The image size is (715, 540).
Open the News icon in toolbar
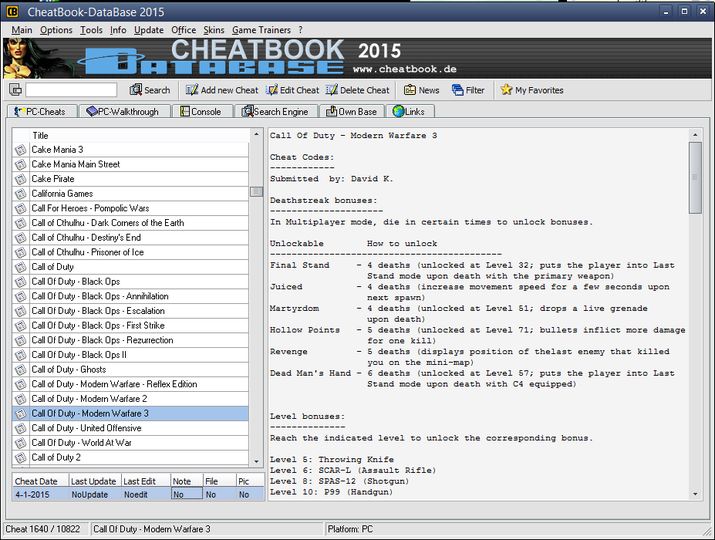pyautogui.click(x=409, y=90)
